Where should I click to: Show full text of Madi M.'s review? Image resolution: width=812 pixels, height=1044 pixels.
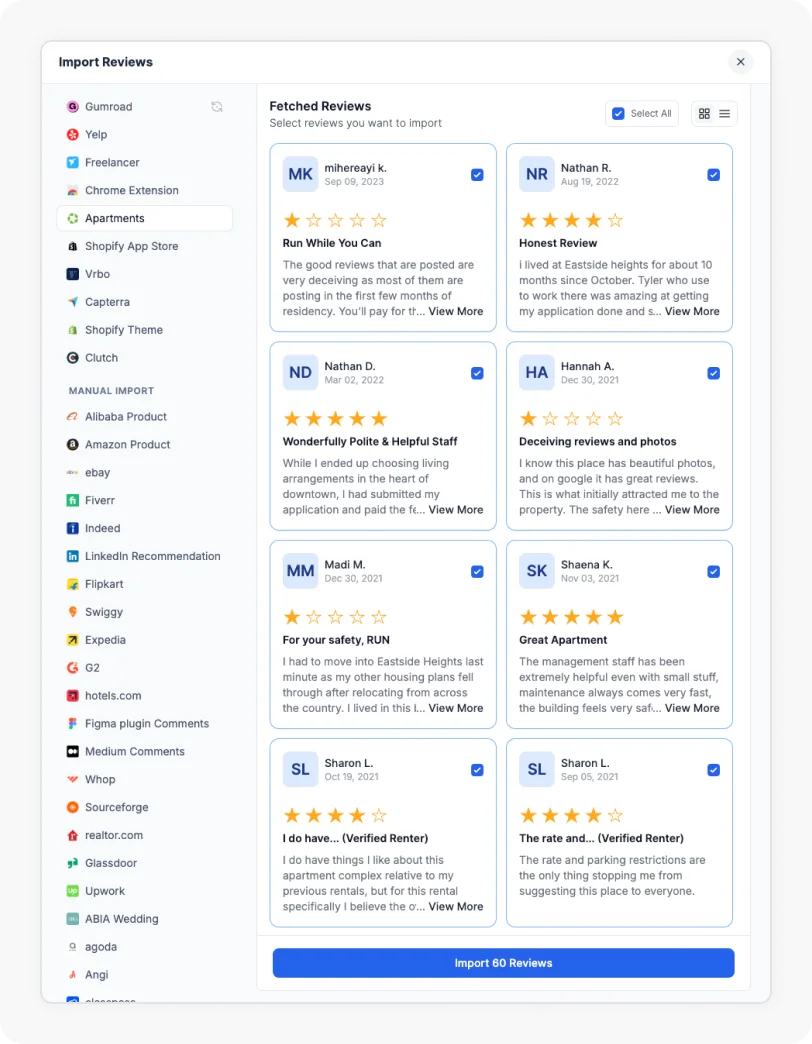tap(456, 707)
